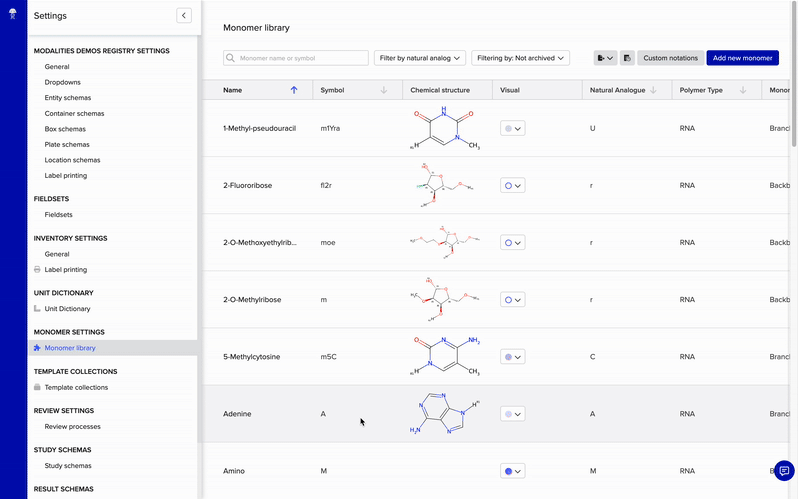This screenshot has height=499, width=798.
Task: Open Plate schemas settings
Action: (x=67, y=145)
